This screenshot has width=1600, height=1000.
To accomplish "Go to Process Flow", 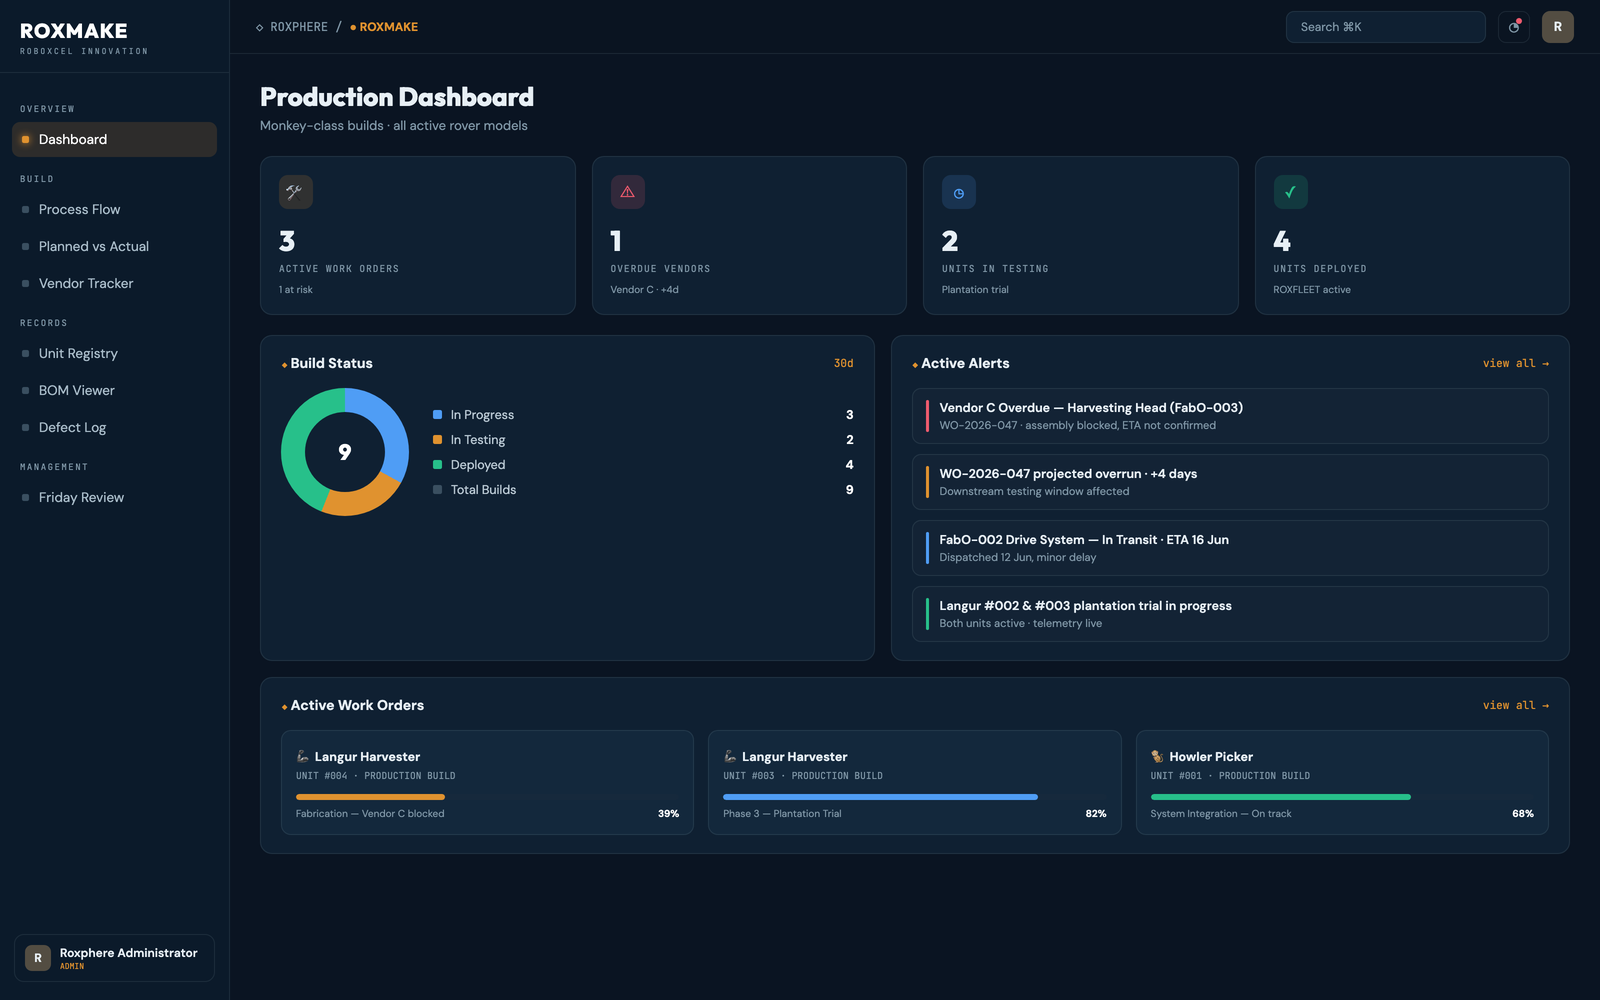I will click(x=114, y=209).
